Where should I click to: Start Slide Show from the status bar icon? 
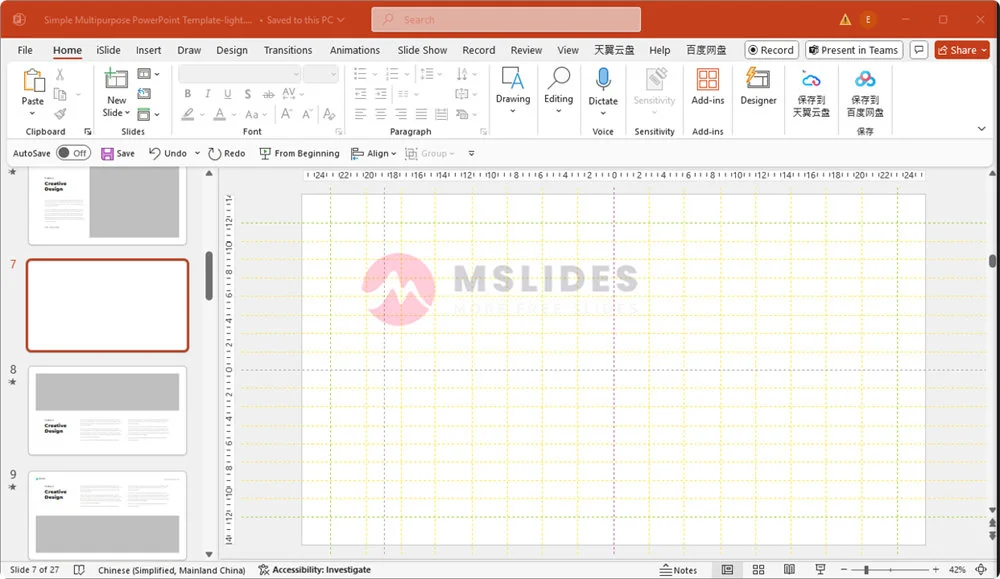point(820,569)
